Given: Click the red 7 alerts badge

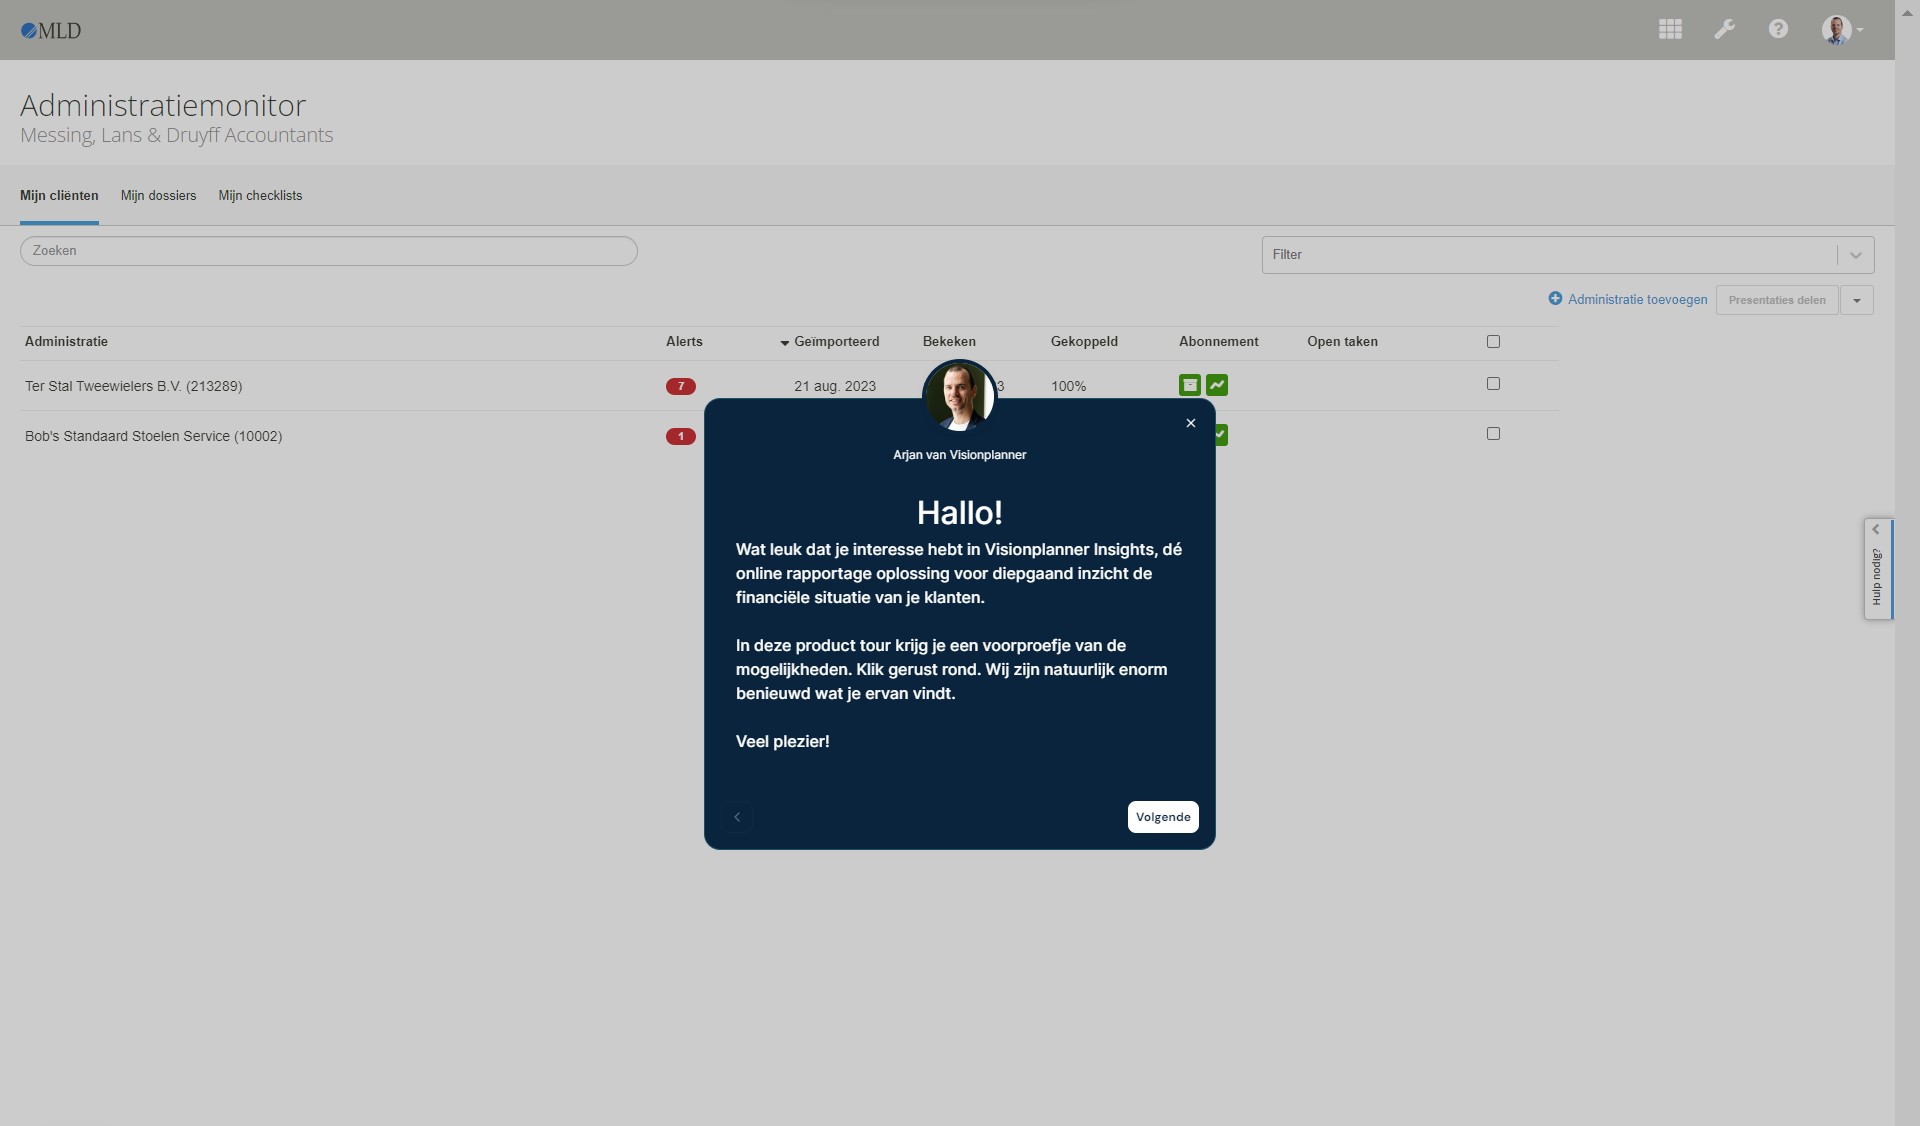Looking at the screenshot, I should (x=681, y=386).
